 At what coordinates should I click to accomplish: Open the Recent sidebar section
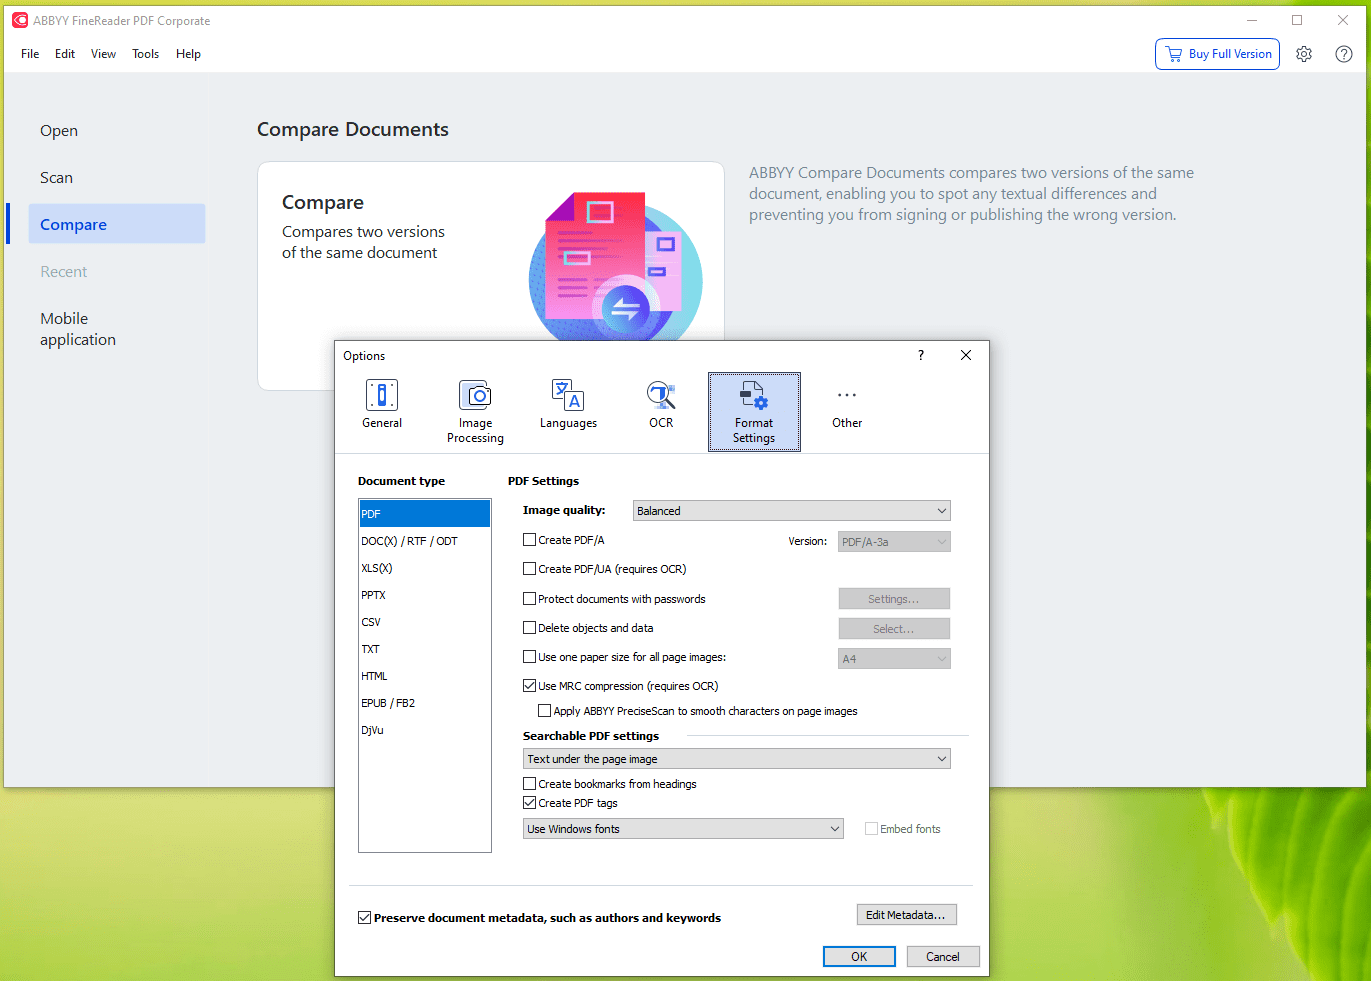[x=117, y=272]
